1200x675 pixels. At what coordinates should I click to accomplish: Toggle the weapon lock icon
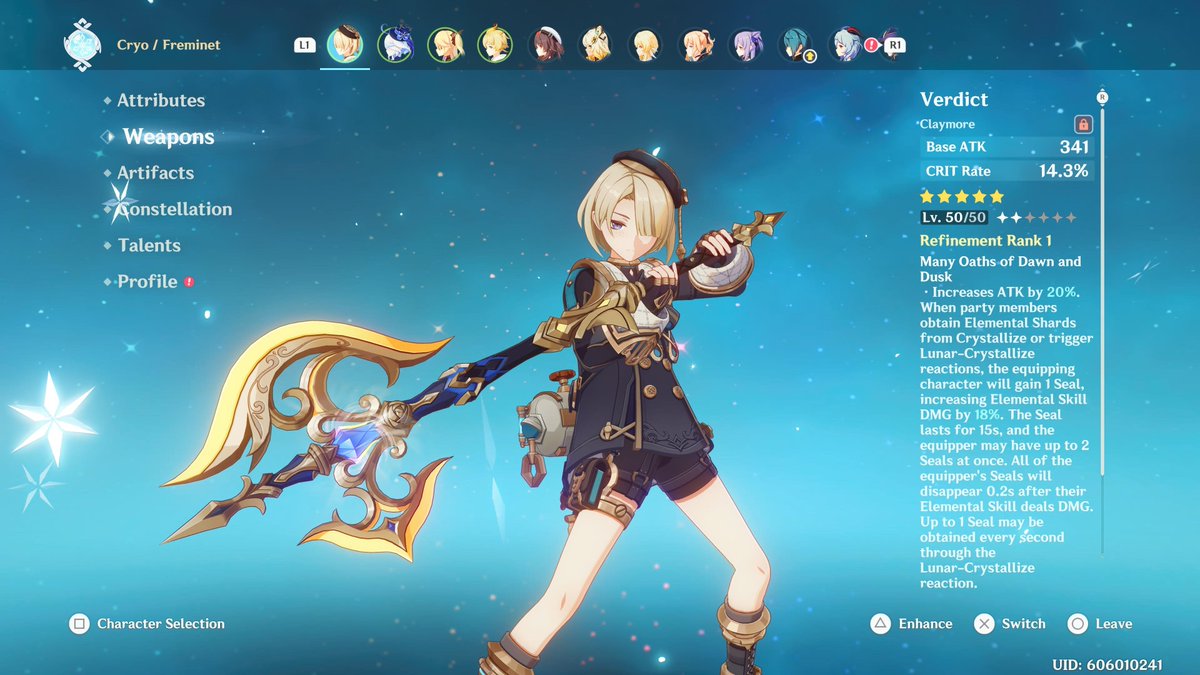coord(1083,124)
